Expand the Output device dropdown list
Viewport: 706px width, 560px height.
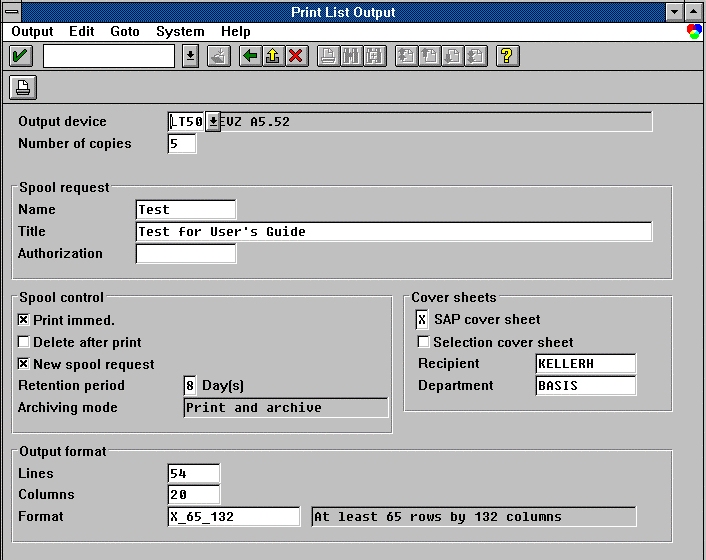coord(213,122)
